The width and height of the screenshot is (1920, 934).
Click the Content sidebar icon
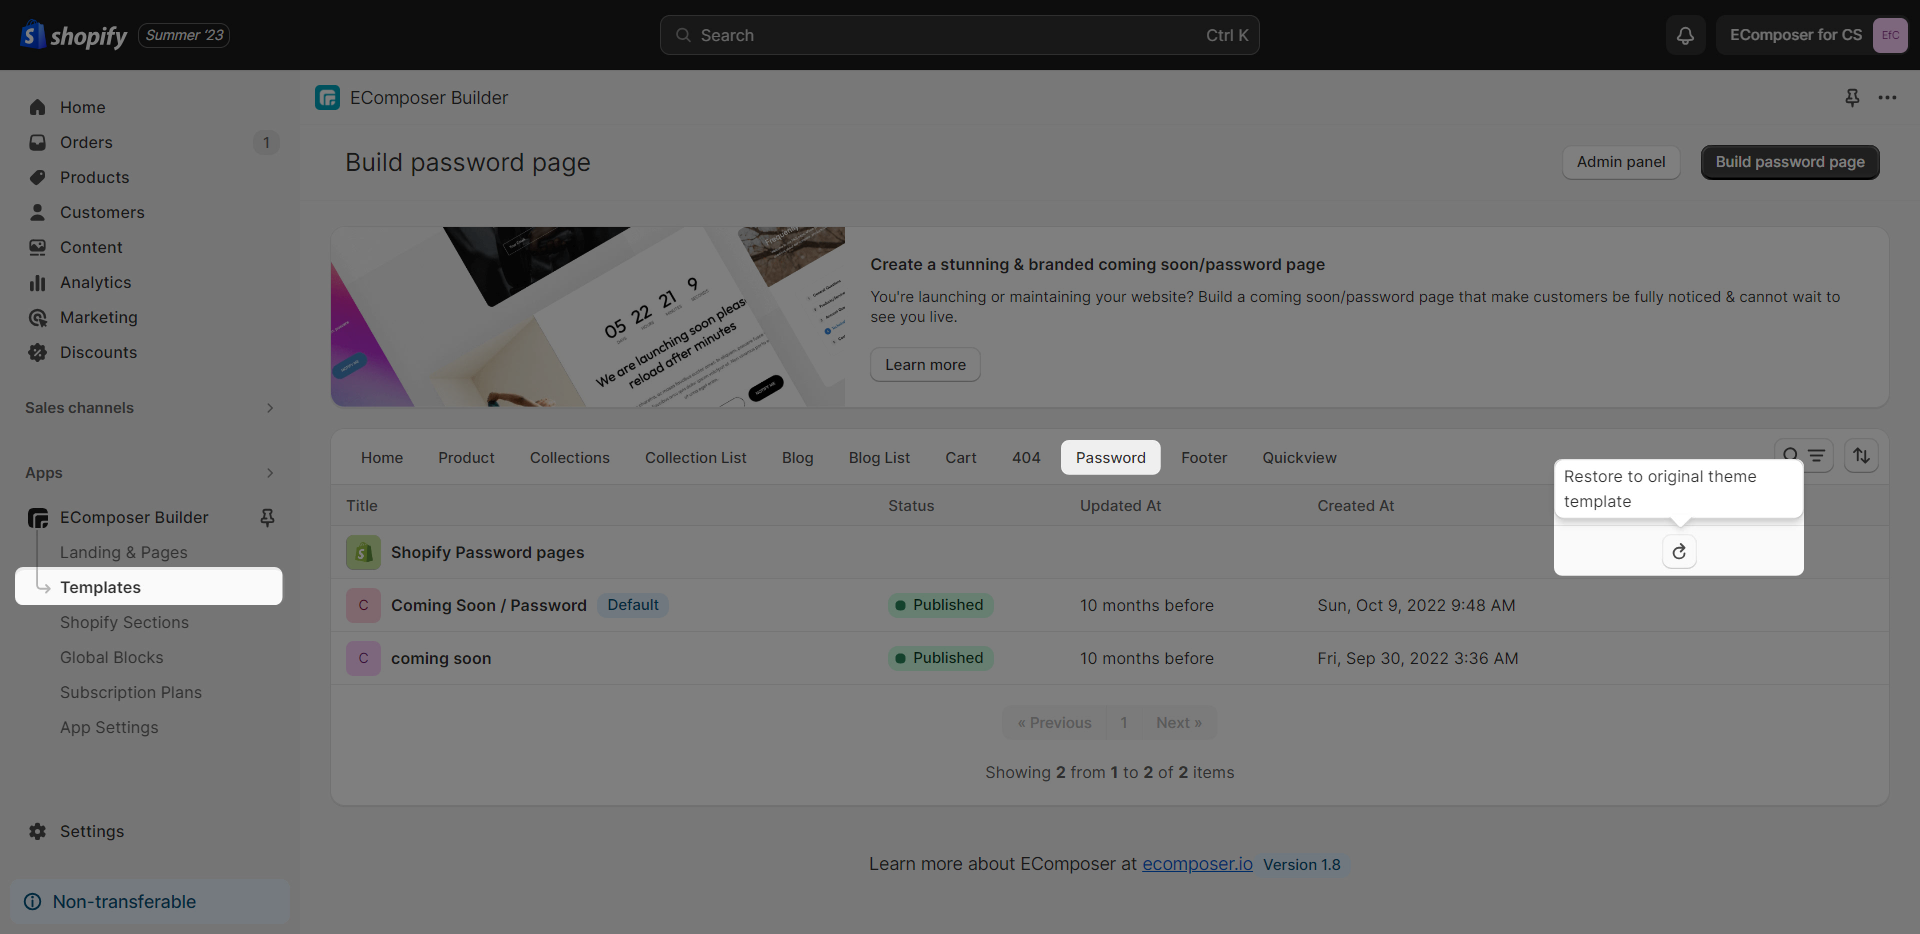point(38,247)
